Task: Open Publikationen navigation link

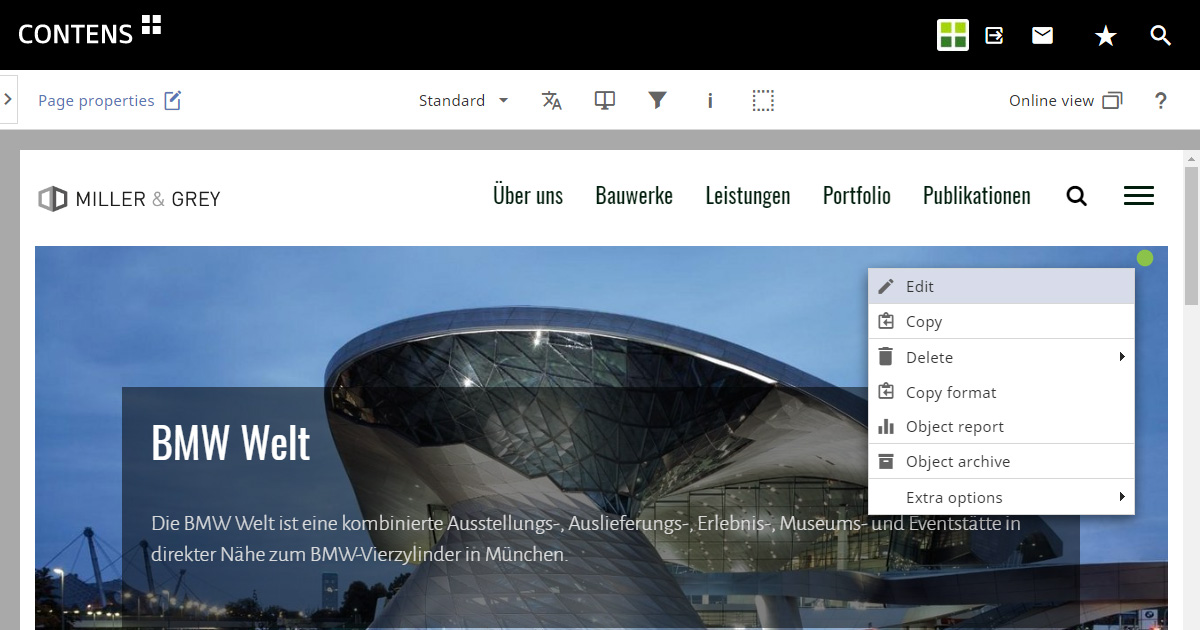Action: click(x=977, y=196)
